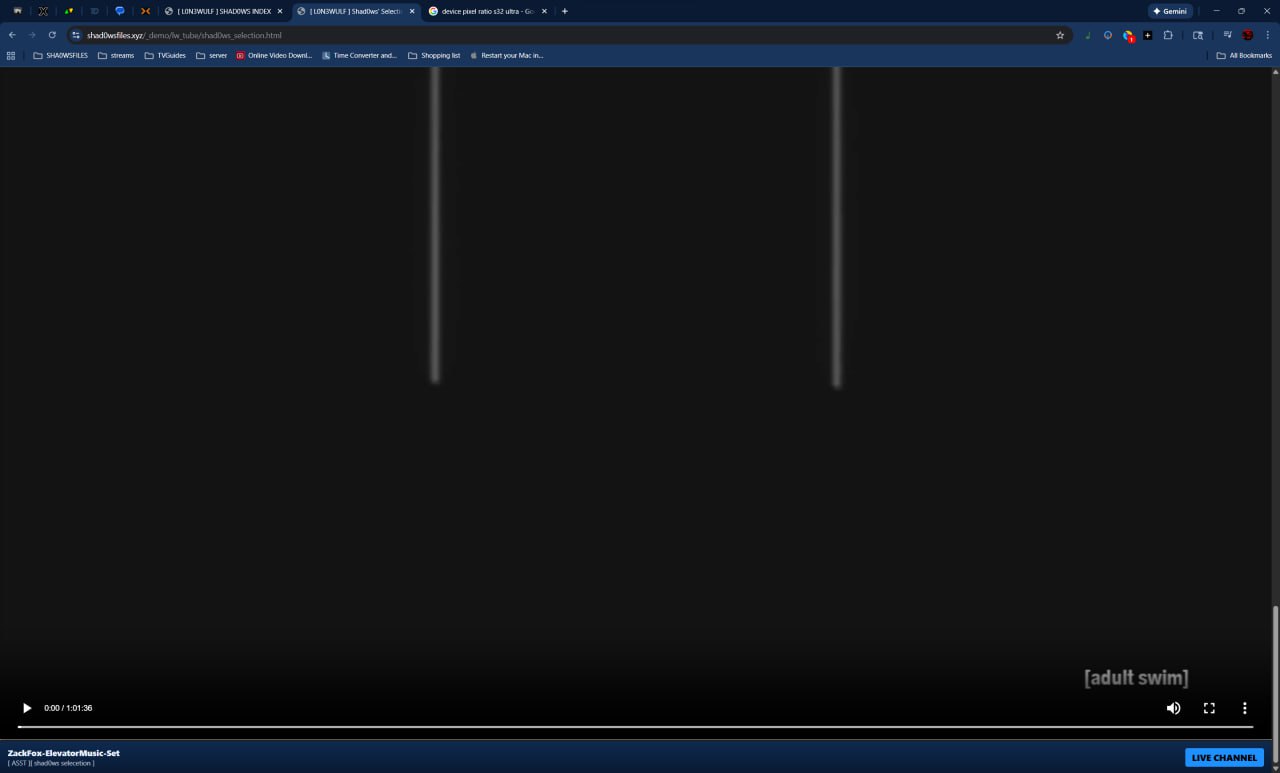Open Gemini assistant in Chrome

point(1169,11)
